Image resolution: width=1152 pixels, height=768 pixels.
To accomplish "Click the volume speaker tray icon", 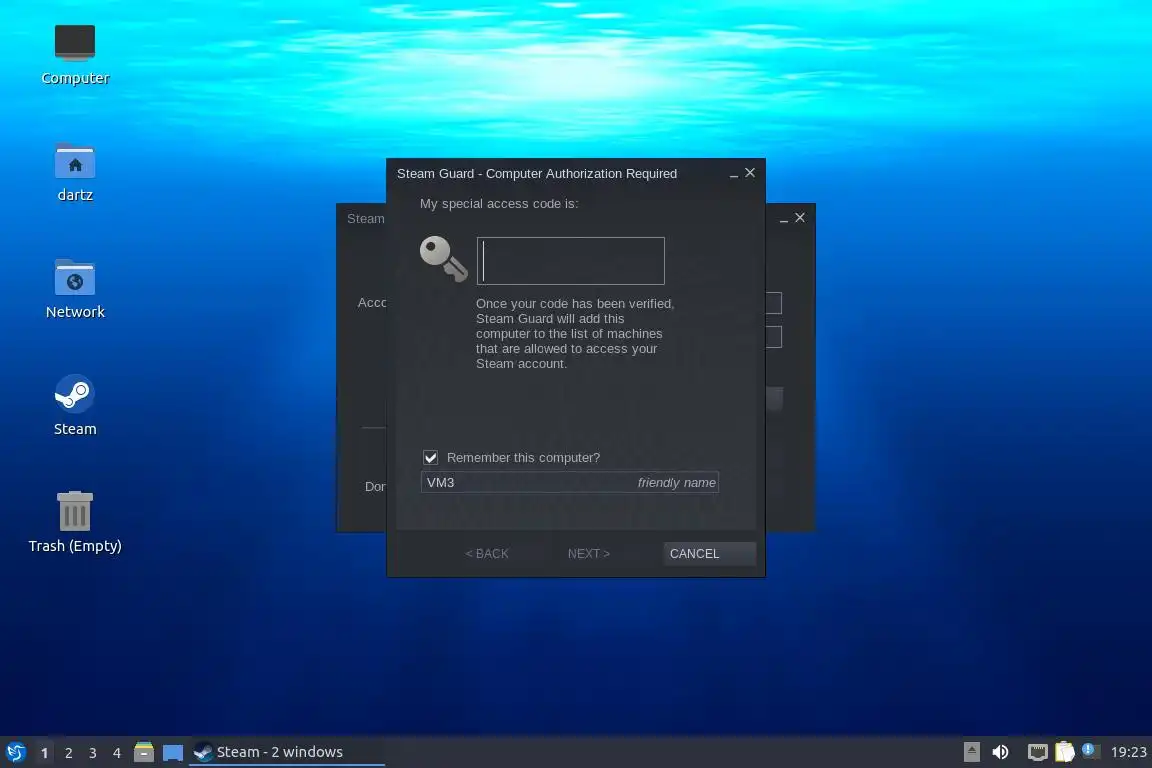I will pos(1000,752).
